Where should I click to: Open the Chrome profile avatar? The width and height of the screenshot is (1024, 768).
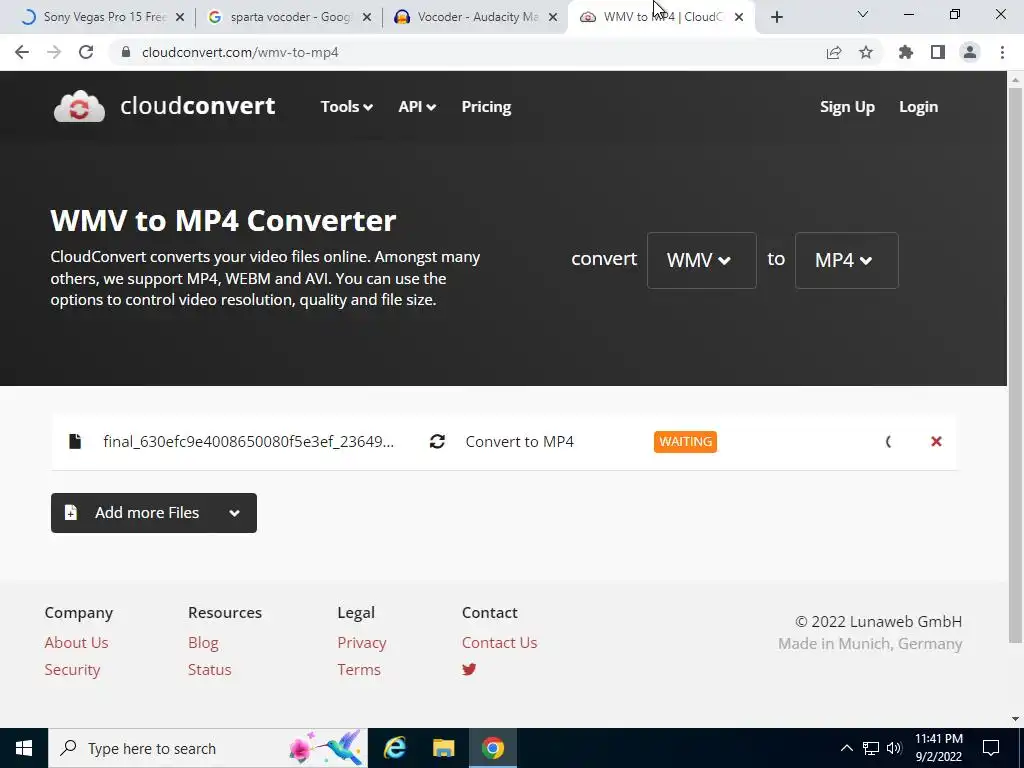pyautogui.click(x=970, y=52)
